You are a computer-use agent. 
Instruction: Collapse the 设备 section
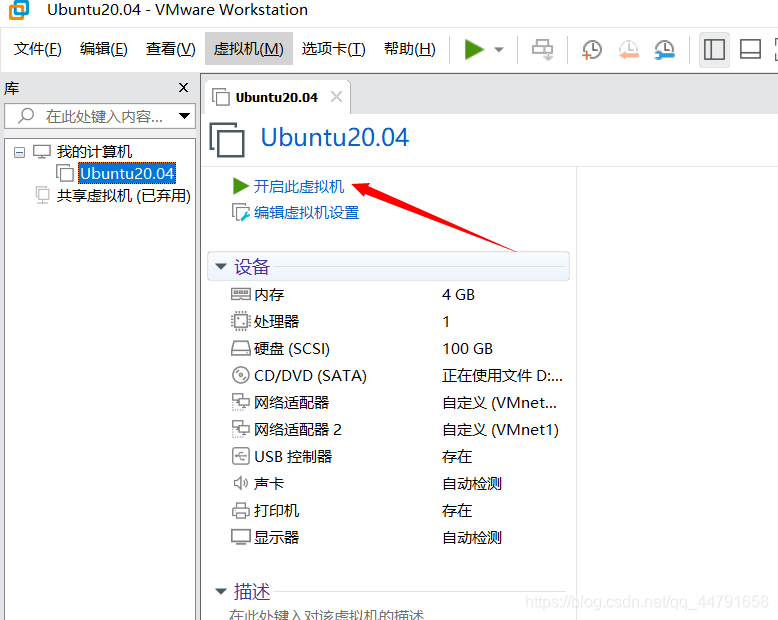point(221,266)
